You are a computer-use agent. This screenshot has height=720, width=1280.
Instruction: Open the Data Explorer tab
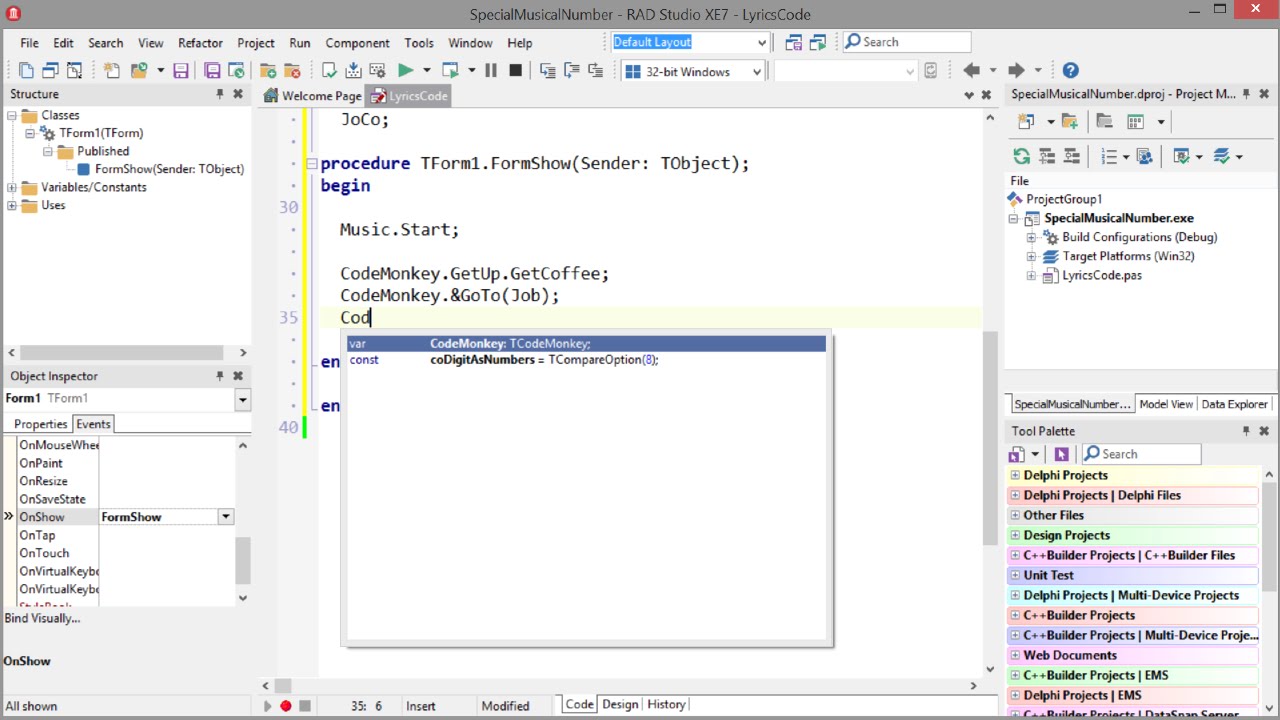click(1235, 404)
